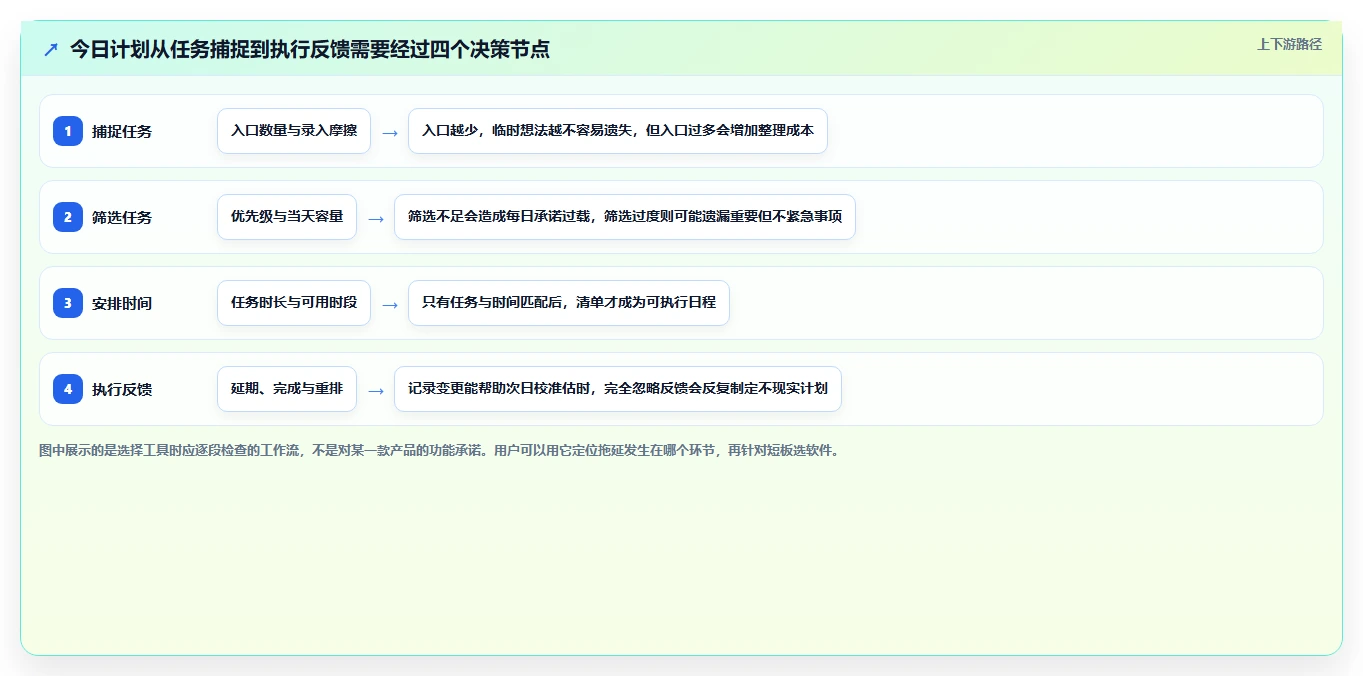This screenshot has height=676, width=1363.
Task: Click the 上下游路径 label in header
Action: click(1289, 44)
